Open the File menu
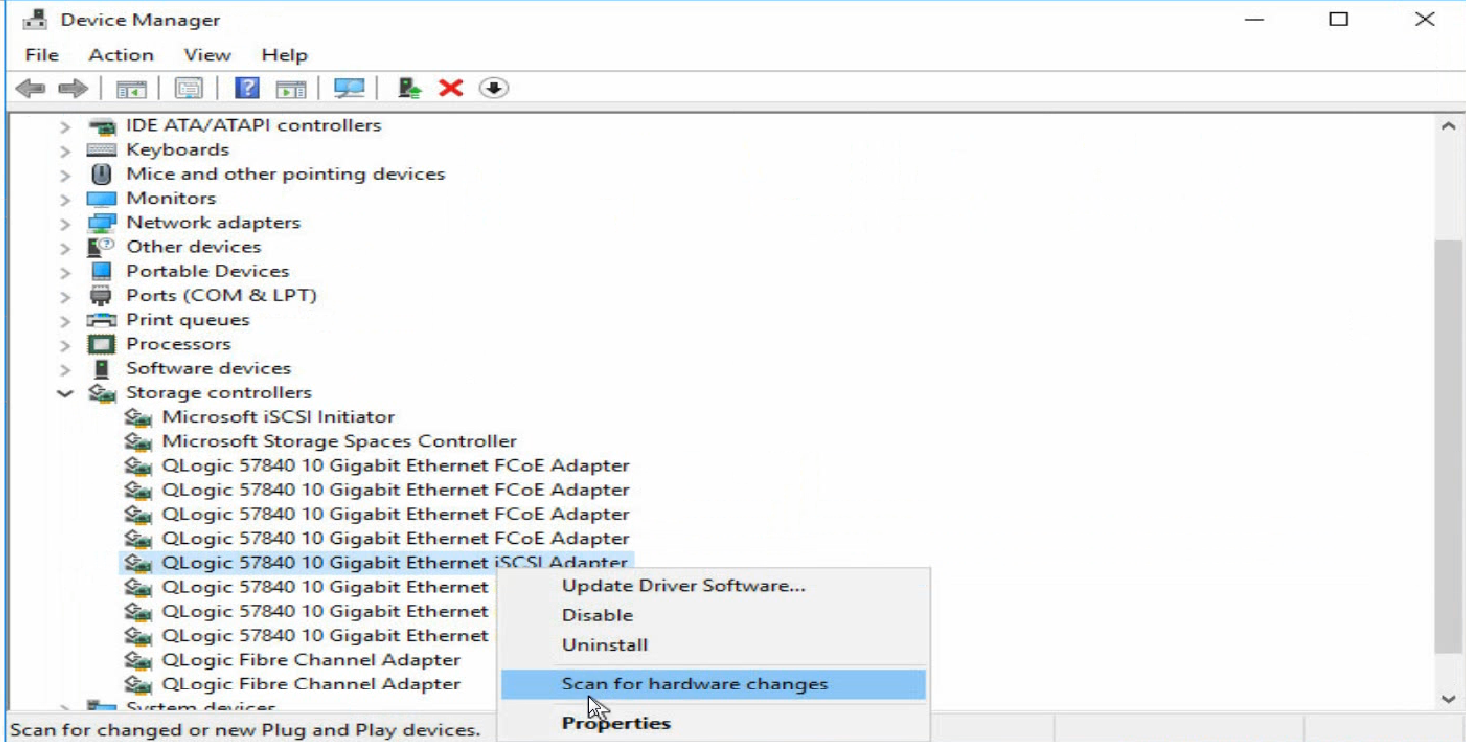 point(42,55)
